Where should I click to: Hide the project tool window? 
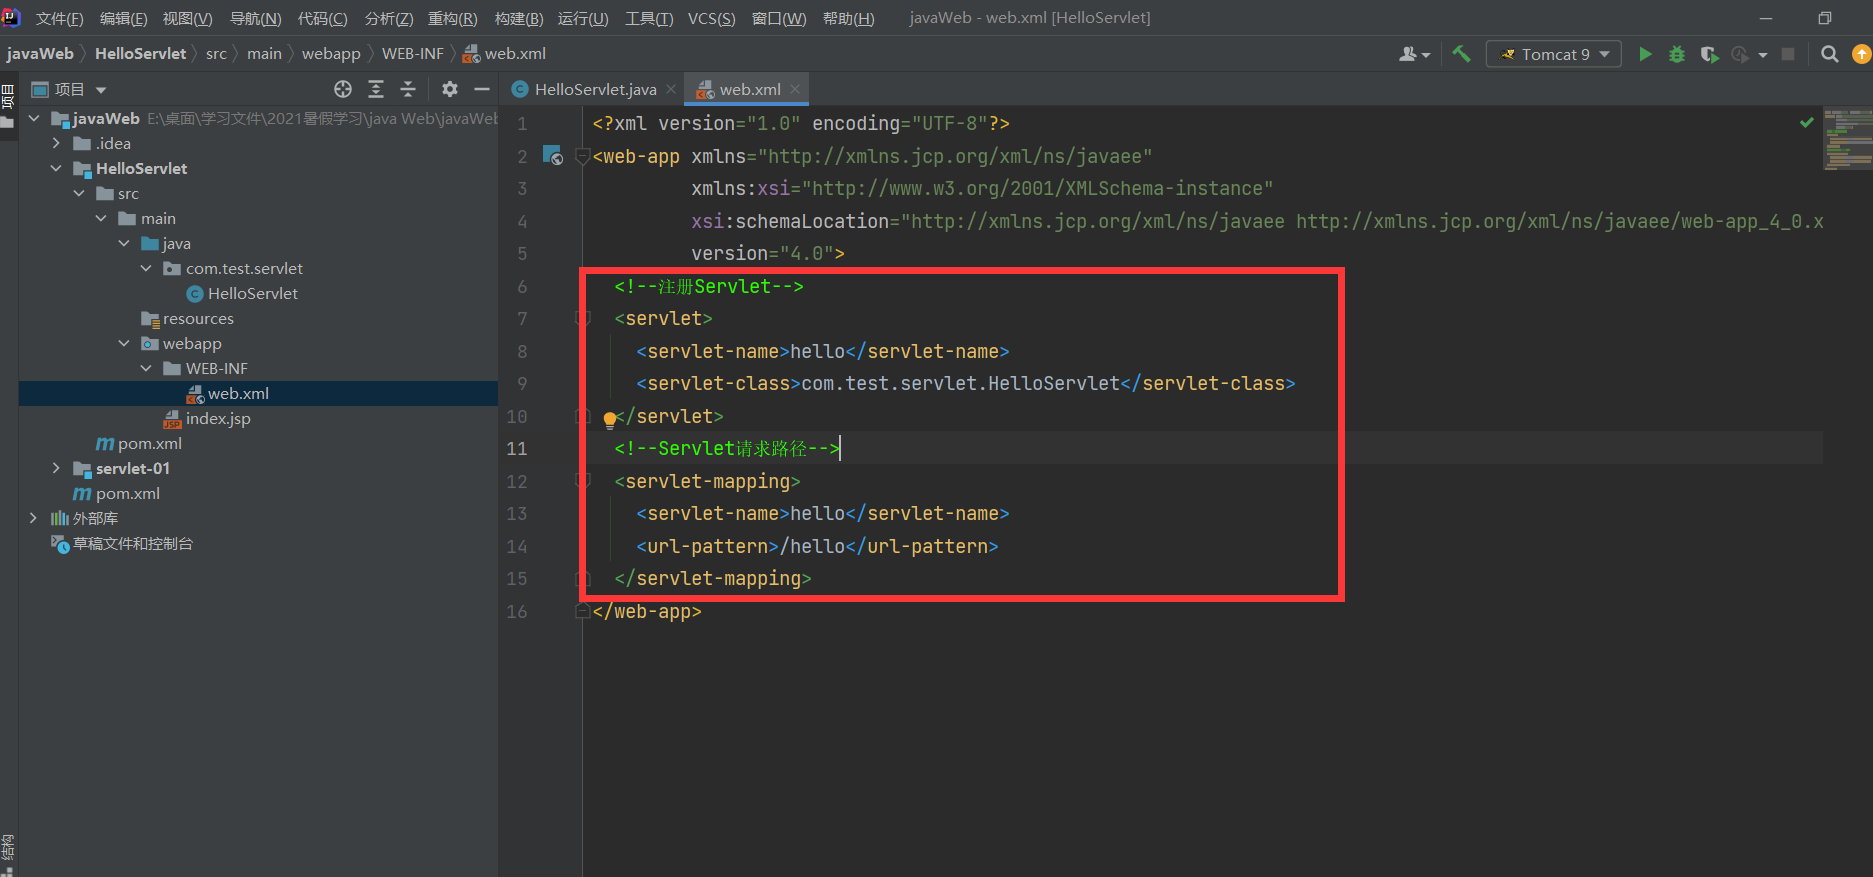tap(482, 89)
